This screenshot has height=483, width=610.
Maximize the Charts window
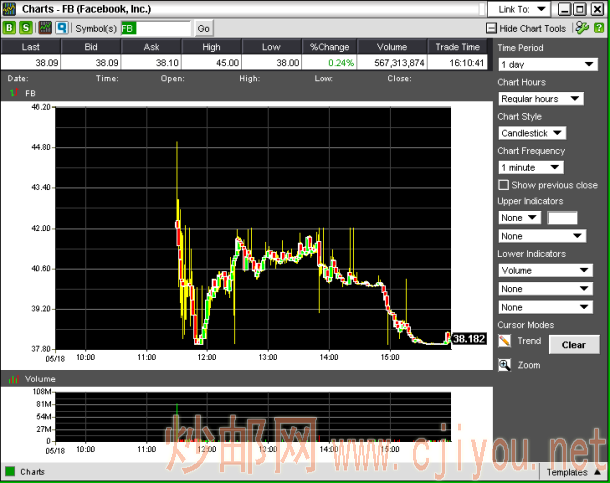(x=580, y=9)
